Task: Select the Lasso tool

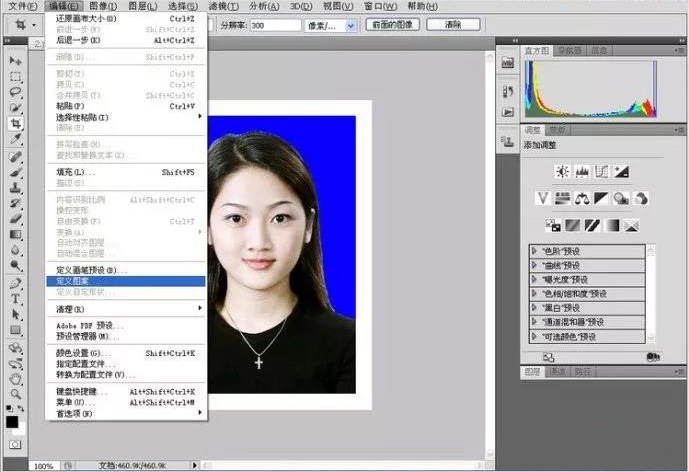Action: tap(16, 92)
